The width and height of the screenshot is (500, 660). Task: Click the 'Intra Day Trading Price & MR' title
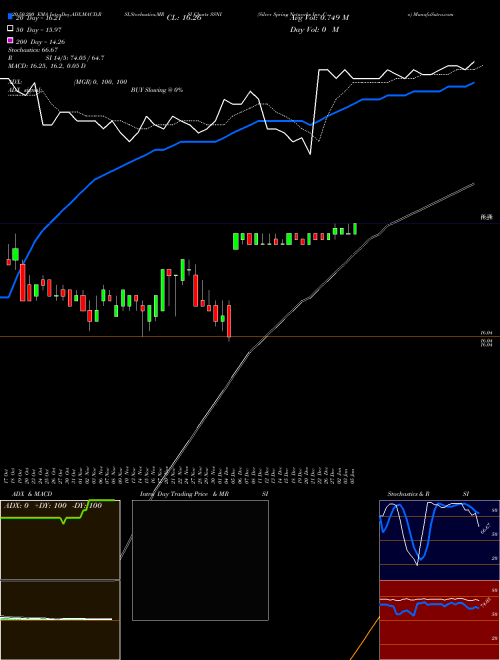coord(184,494)
